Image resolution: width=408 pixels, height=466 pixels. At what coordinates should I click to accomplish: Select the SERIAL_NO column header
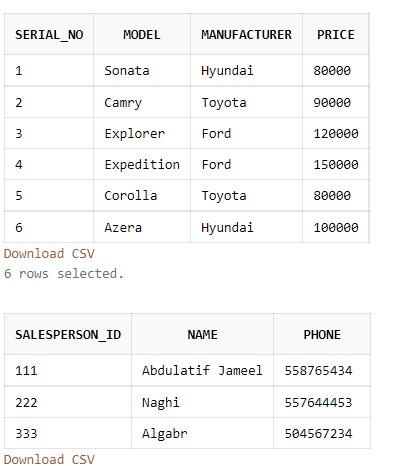[49, 35]
